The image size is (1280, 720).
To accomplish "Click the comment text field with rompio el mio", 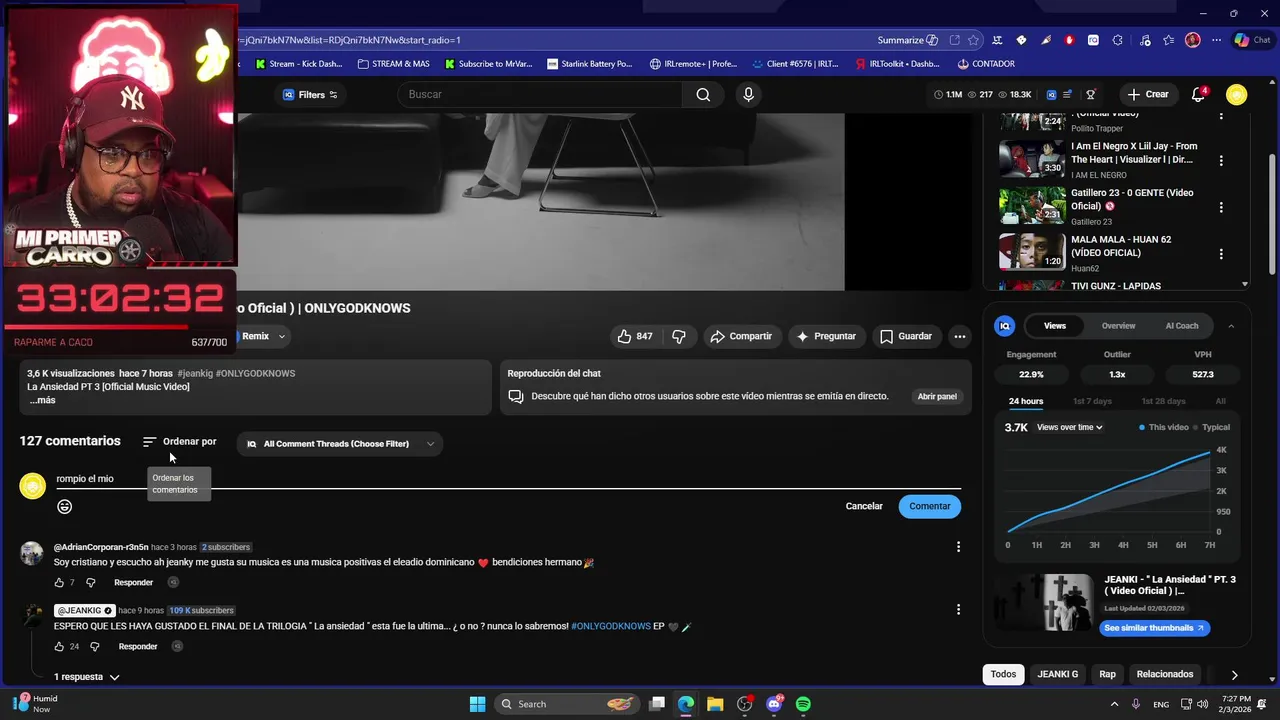I will (508, 479).
